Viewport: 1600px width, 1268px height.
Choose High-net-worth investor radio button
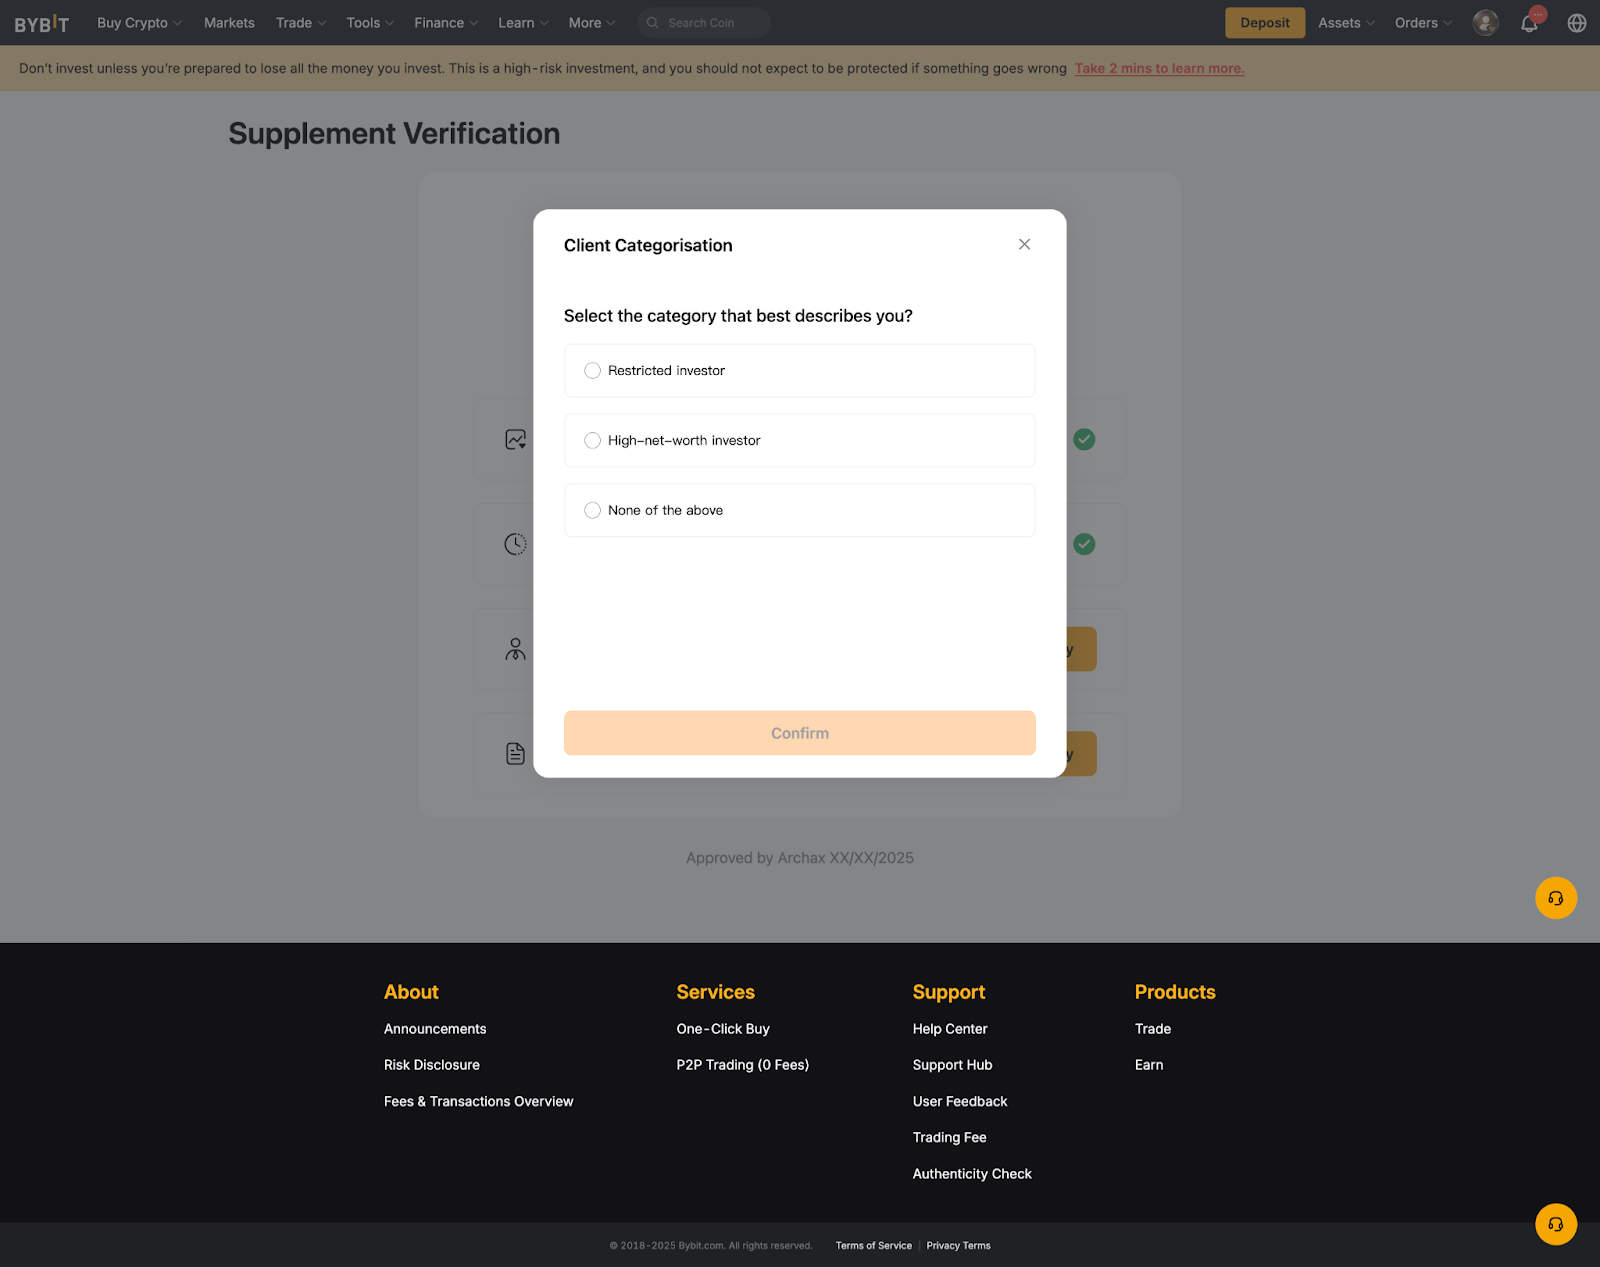(593, 441)
